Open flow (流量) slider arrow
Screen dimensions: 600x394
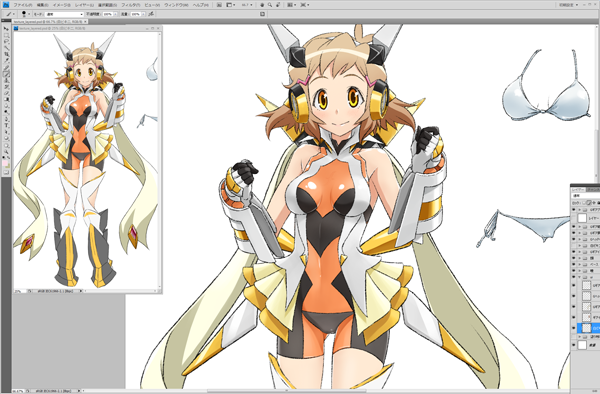143,14
